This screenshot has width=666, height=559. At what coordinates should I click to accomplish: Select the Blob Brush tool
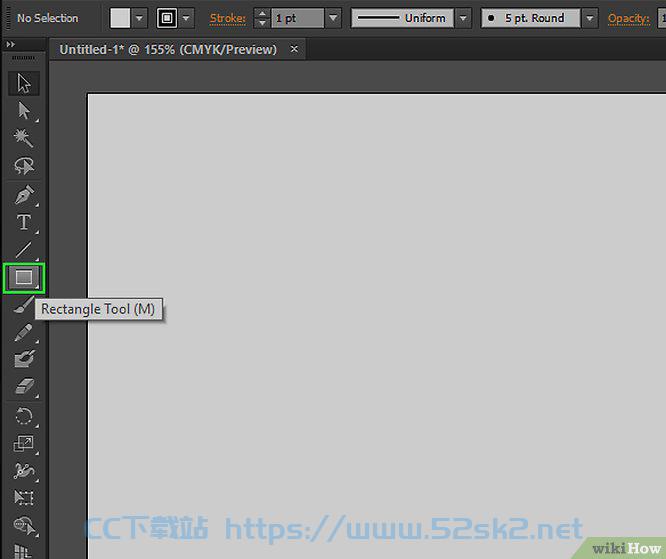tap(24, 359)
